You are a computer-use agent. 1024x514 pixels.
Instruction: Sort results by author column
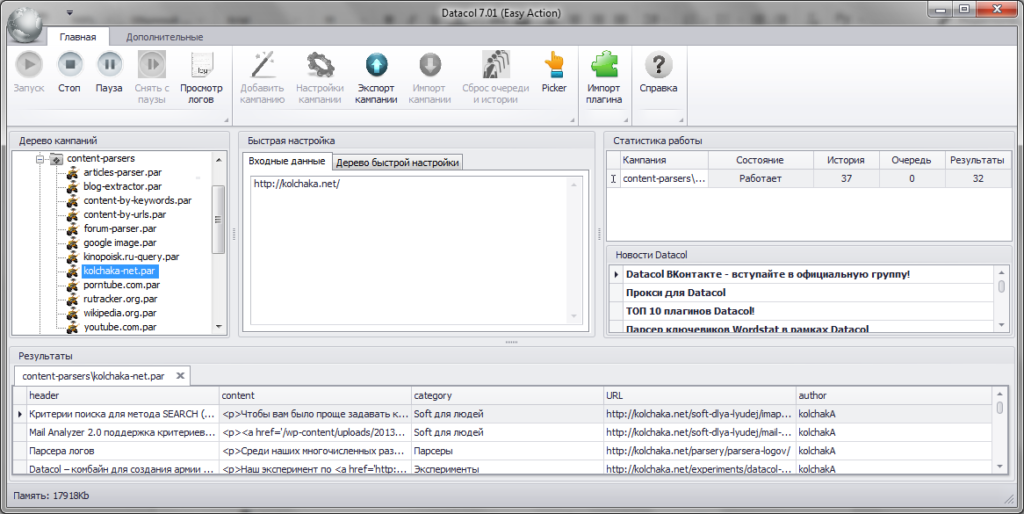(x=893, y=395)
